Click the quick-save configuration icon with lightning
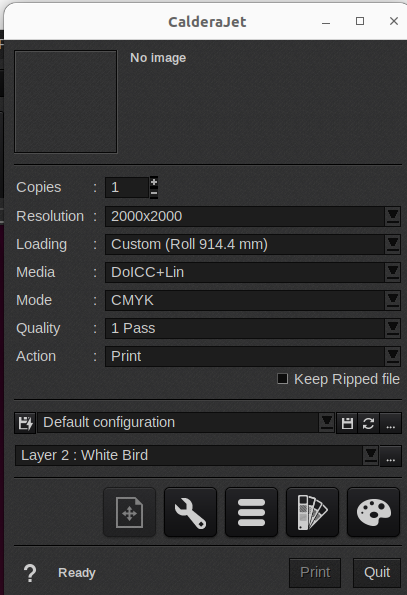 pyautogui.click(x=25, y=423)
